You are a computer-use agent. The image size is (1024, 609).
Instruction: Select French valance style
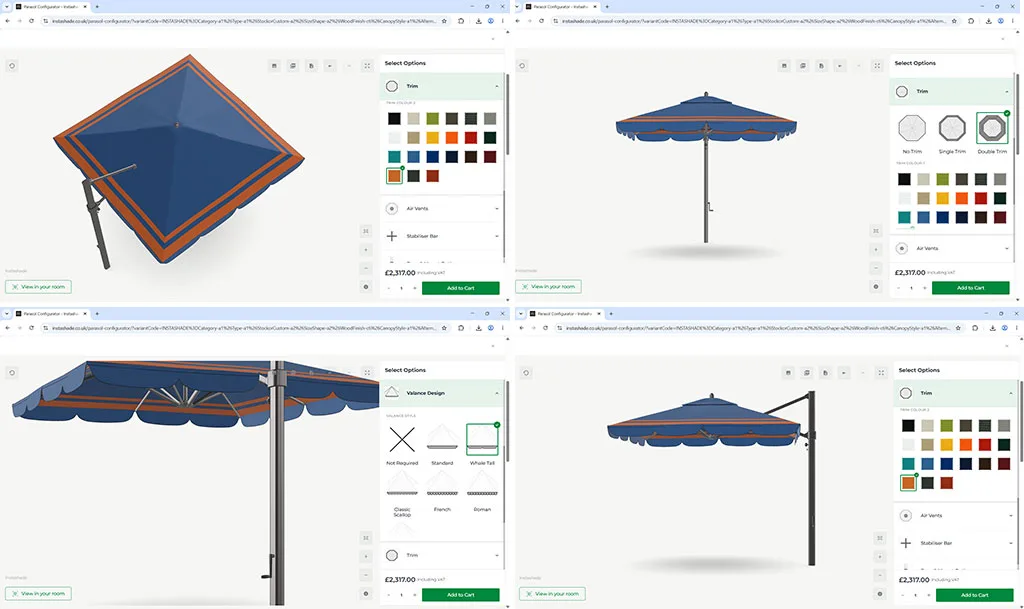pos(442,492)
